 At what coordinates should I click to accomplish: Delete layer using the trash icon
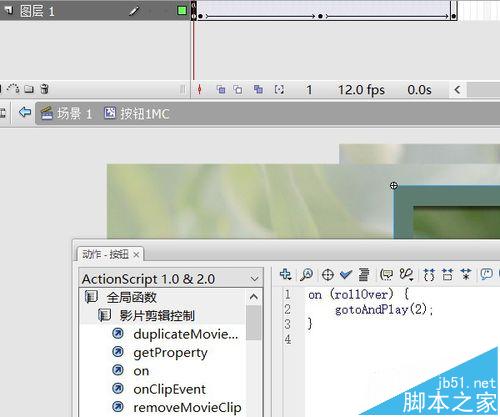[x=44, y=89]
